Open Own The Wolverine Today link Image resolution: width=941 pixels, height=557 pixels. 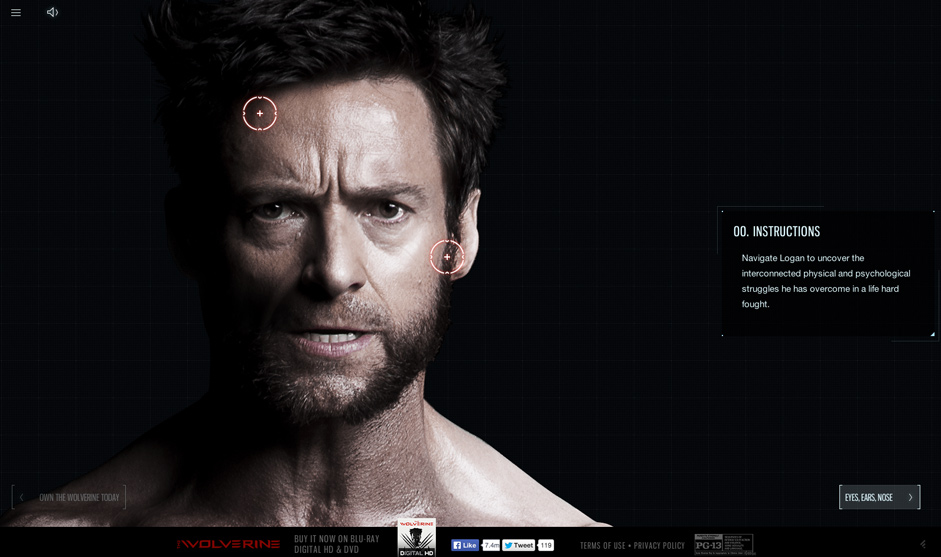(x=69, y=497)
